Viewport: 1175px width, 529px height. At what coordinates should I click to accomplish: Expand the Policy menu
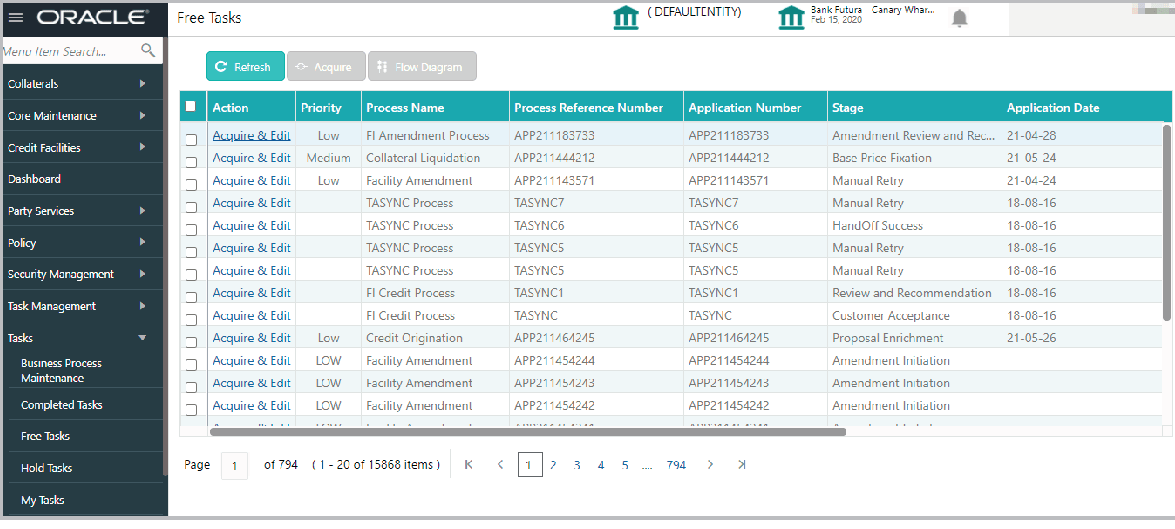[81, 243]
